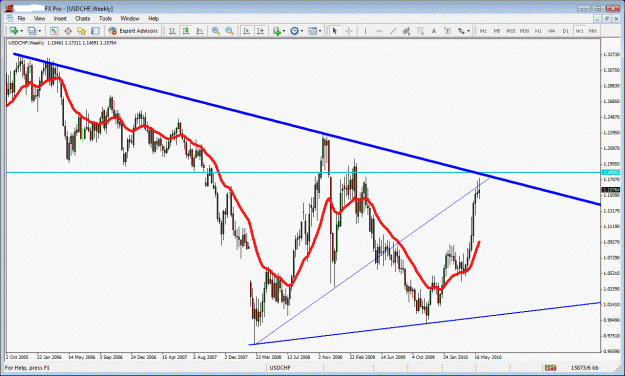
Task: Click the USDCHF,Weekly chart header text
Action: tap(27, 43)
